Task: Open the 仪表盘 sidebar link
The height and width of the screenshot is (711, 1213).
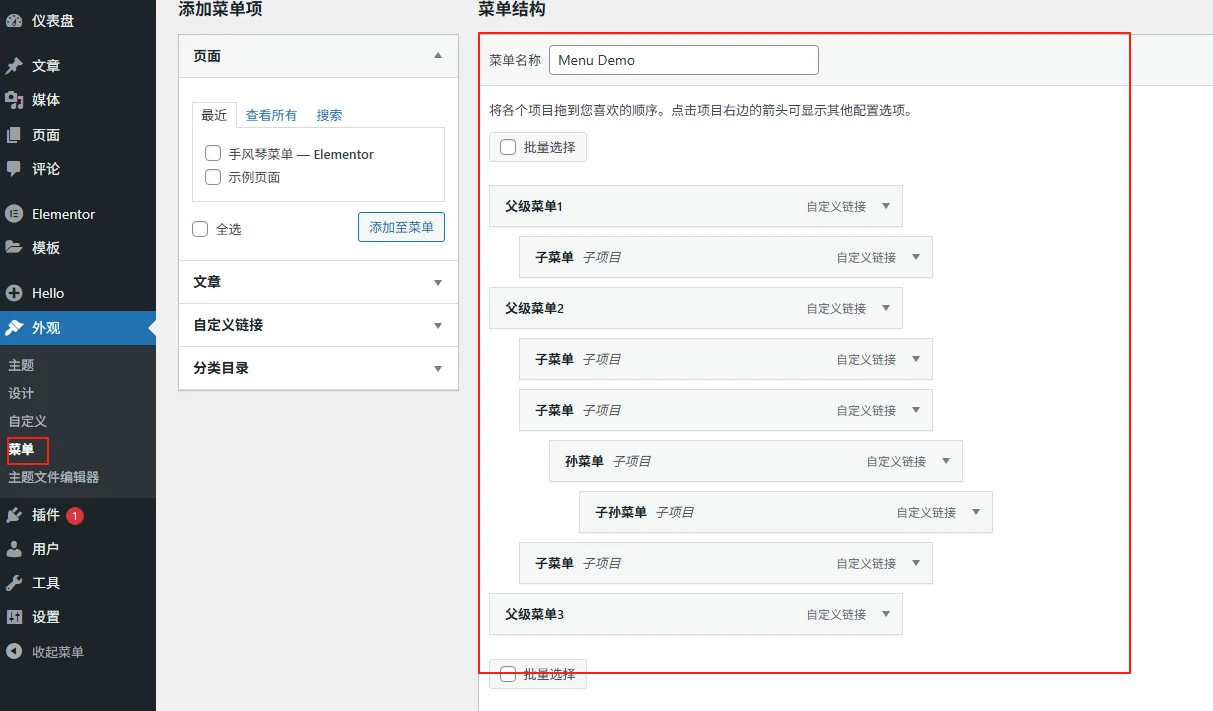Action: (x=53, y=20)
